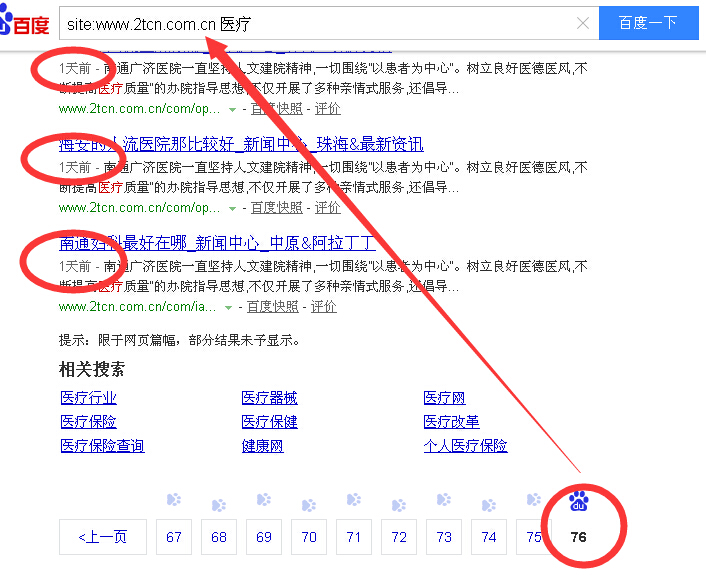Click the Baidu logo
This screenshot has height=584, width=706.
click(x=24, y=20)
